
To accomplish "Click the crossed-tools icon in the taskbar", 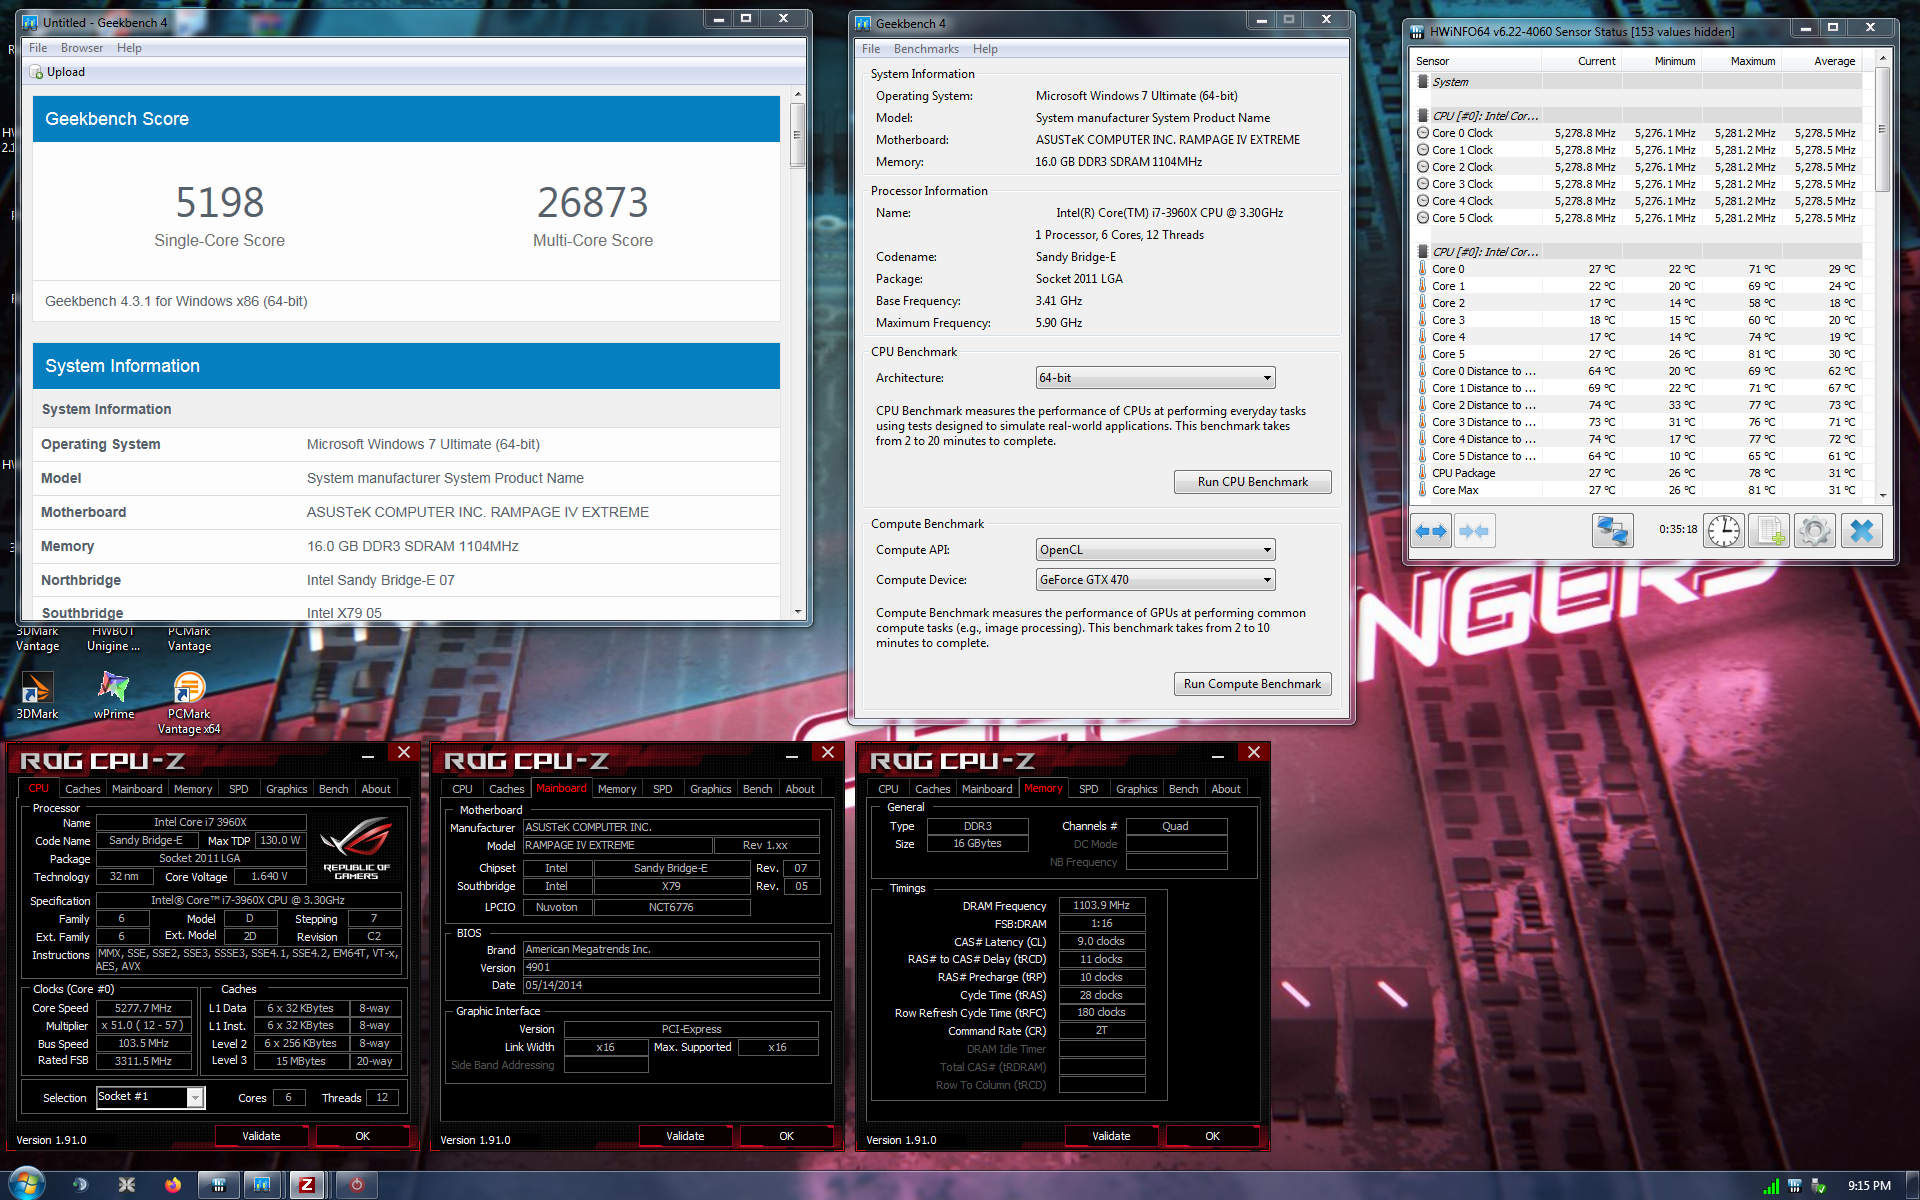I will pyautogui.click(x=127, y=1185).
